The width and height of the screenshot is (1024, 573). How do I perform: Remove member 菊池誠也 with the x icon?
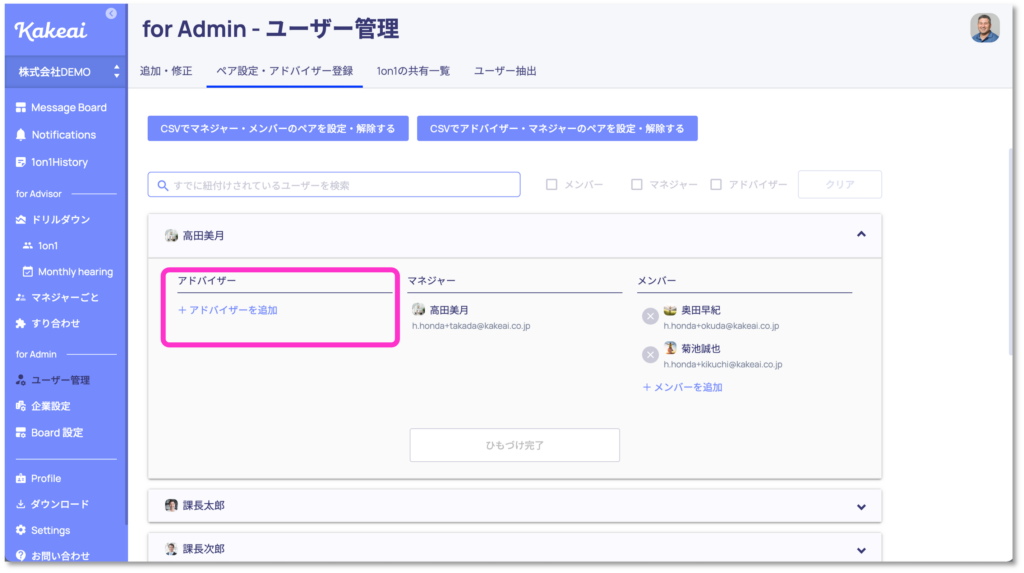pyautogui.click(x=650, y=355)
